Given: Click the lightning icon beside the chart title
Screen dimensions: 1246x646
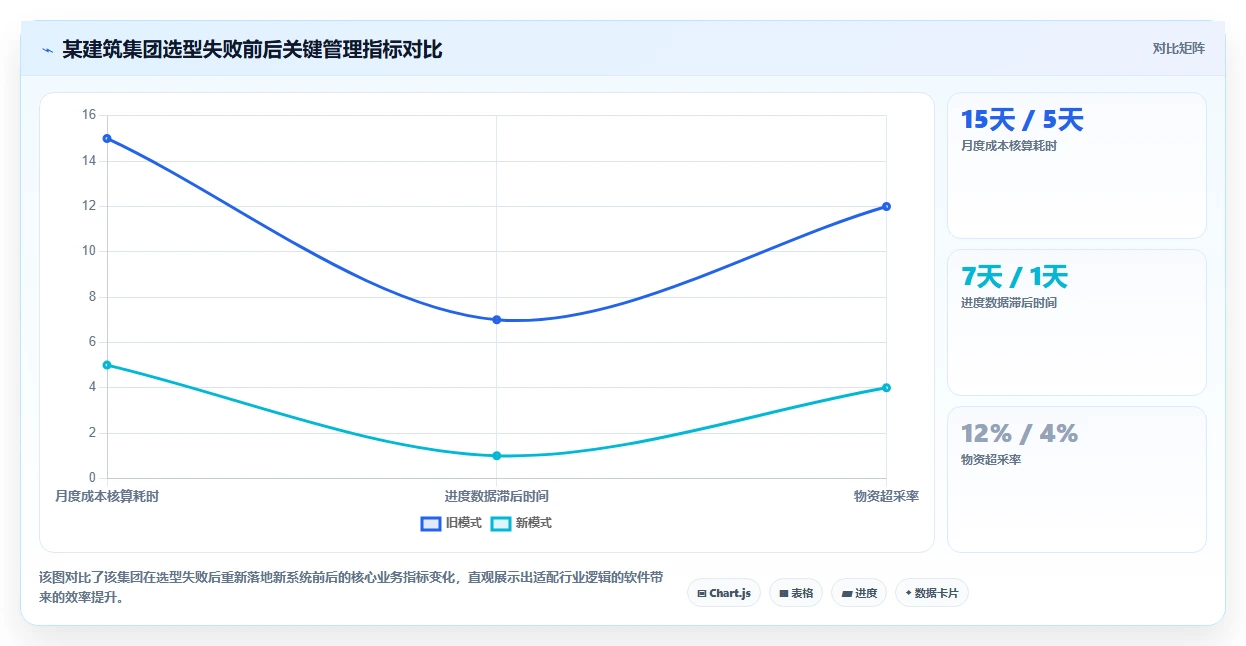Looking at the screenshot, I should 47,50.
